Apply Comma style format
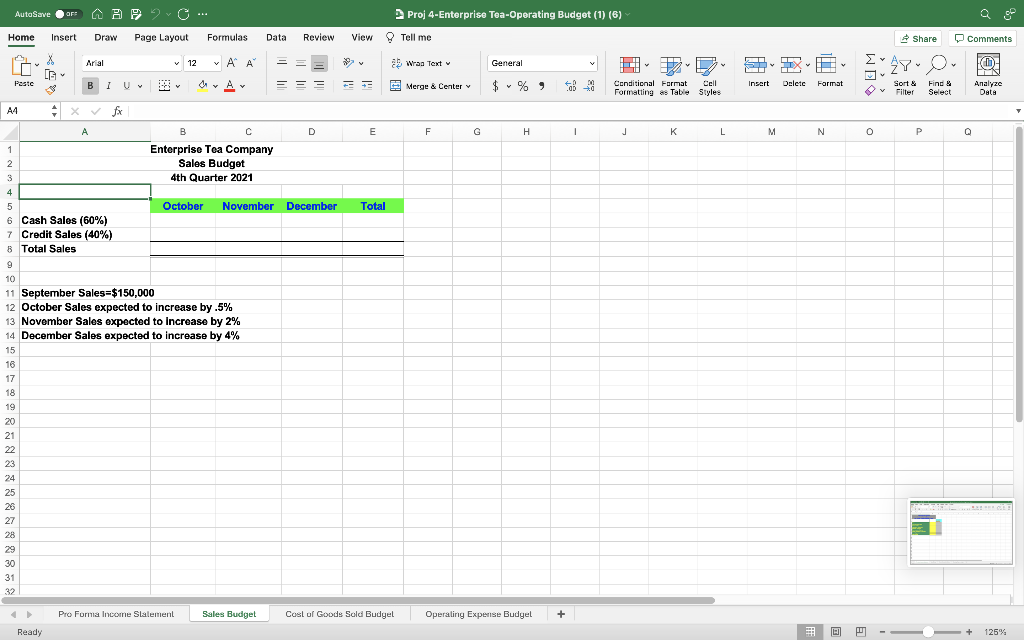Viewport: 1024px width, 640px height. tap(541, 86)
